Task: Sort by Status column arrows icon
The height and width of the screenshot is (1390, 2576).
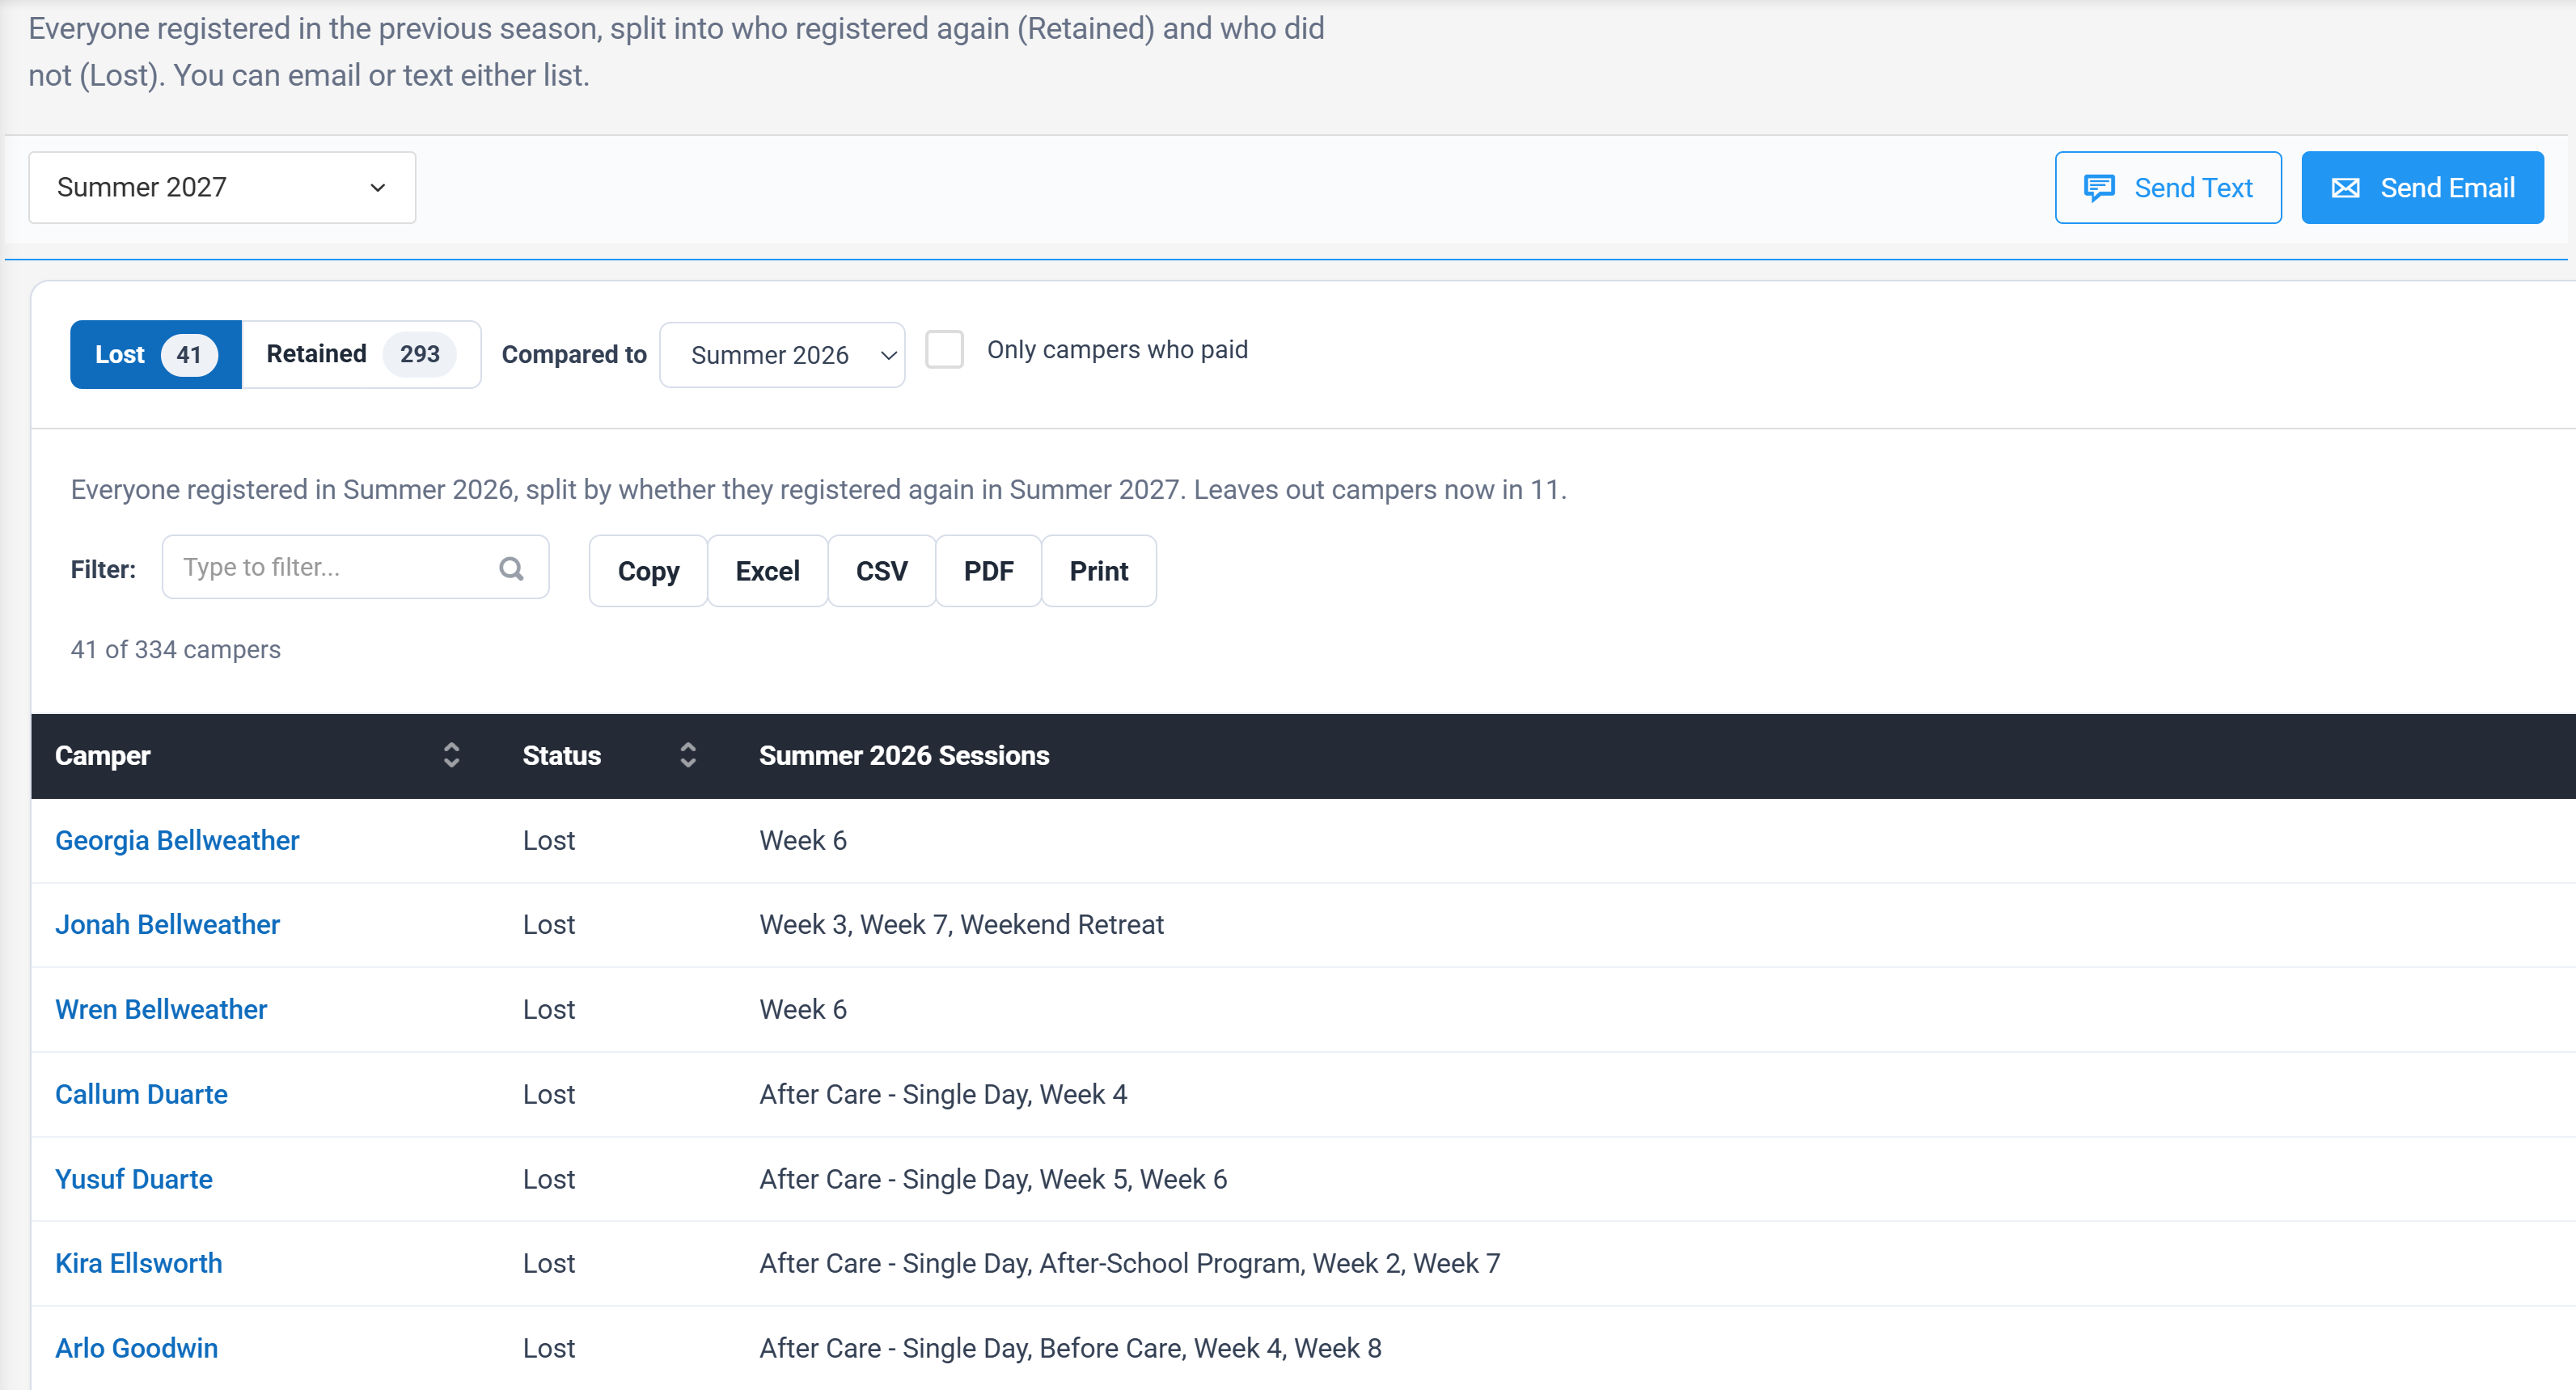Action: [x=688, y=755]
